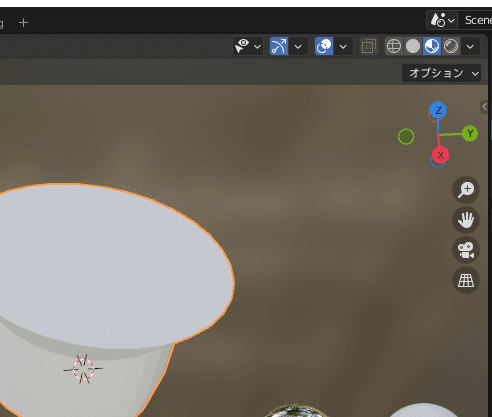The width and height of the screenshot is (492, 417).
Task: Click the pan view hand icon
Action: pos(466,220)
